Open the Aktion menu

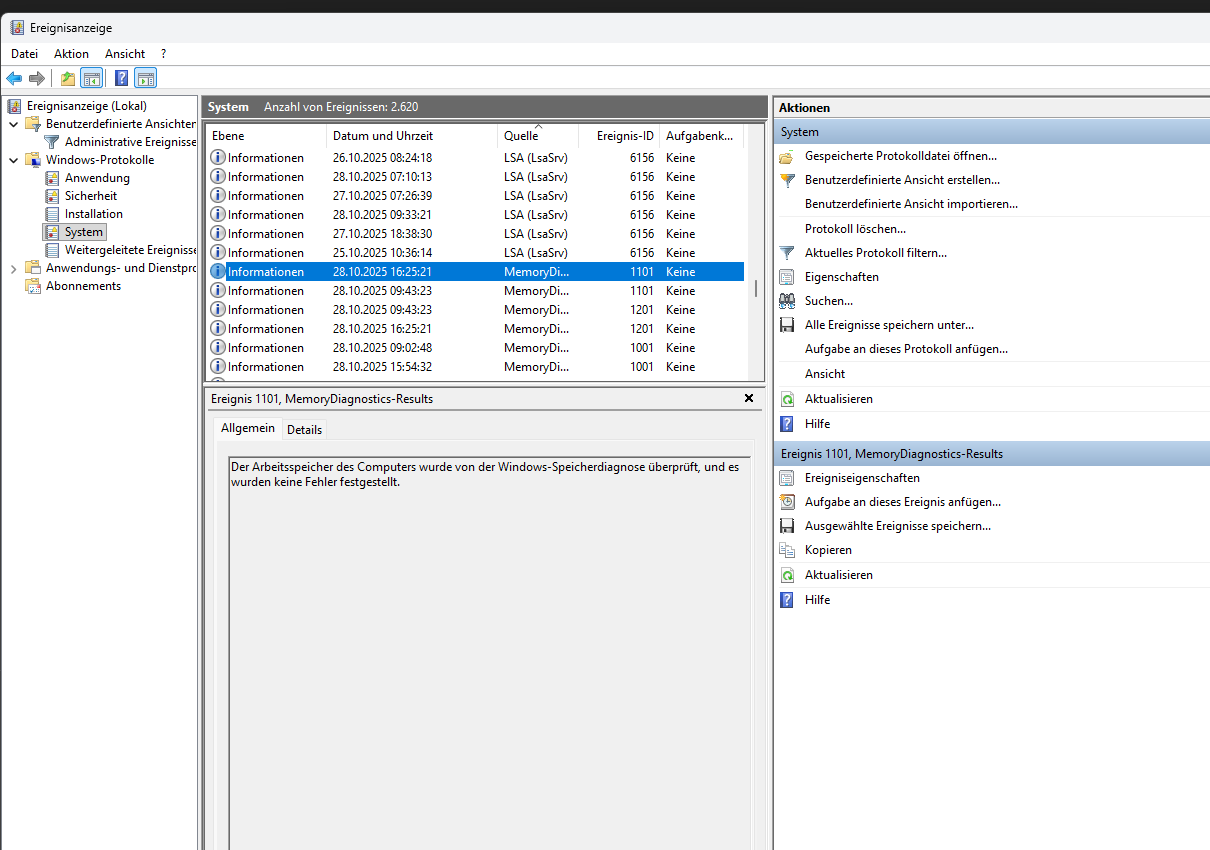tap(71, 54)
